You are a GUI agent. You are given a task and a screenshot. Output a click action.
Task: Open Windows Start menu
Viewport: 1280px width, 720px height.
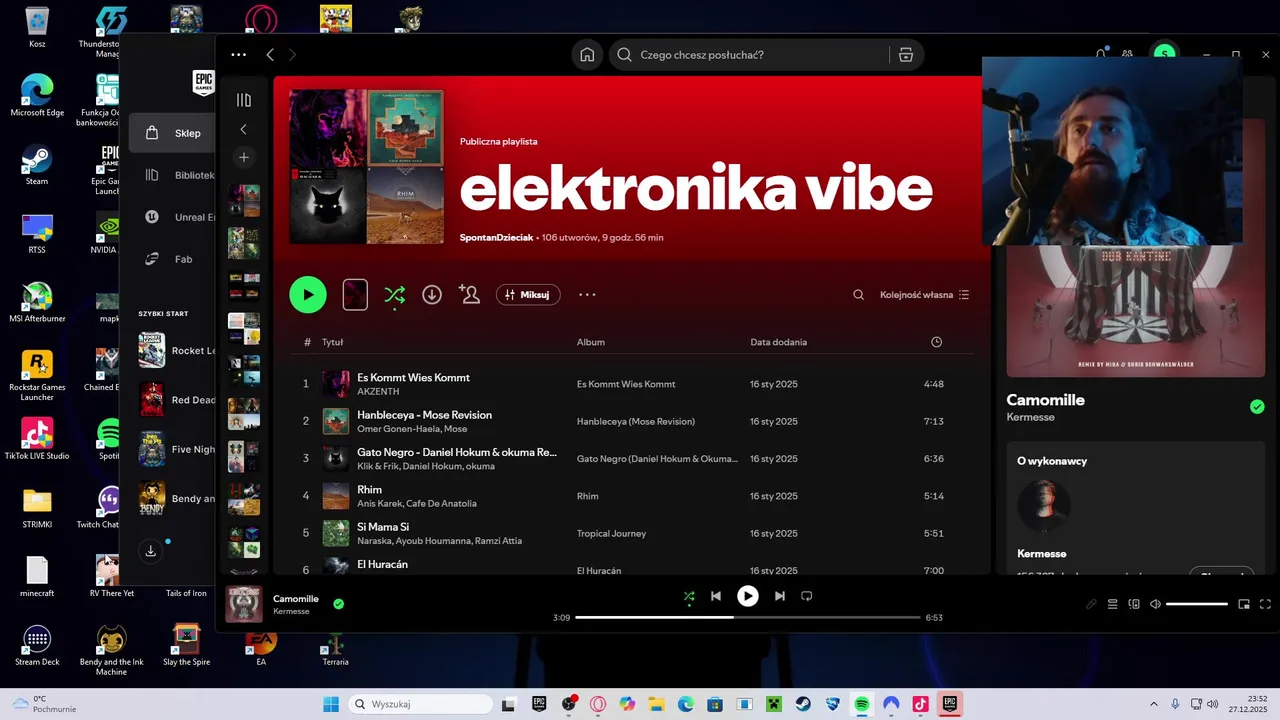coord(331,704)
